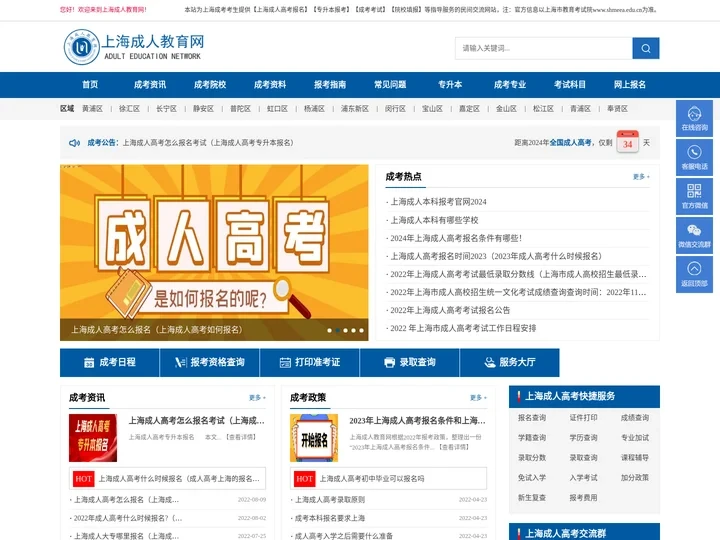The width and height of the screenshot is (720, 540).
Task: Open 成考院校 navigation menu item
Action: click(x=210, y=84)
